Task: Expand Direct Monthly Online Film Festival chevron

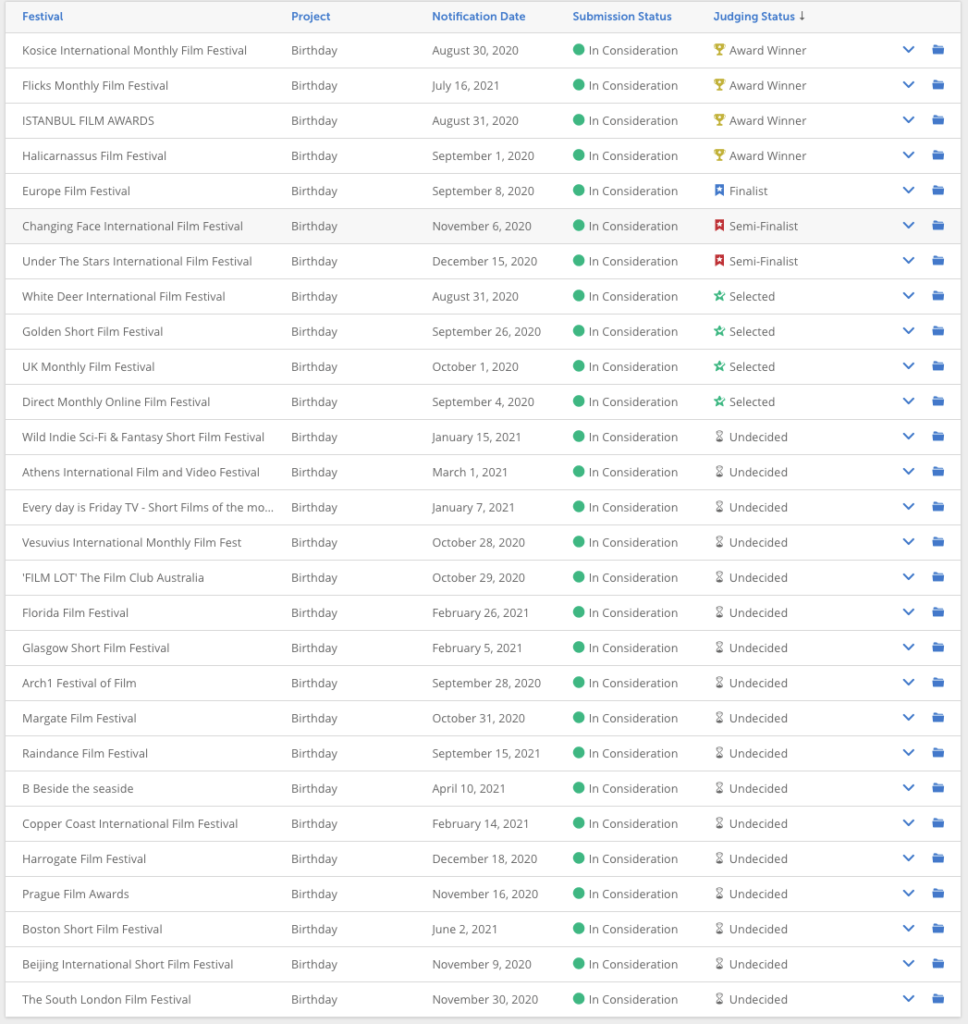Action: 908,402
